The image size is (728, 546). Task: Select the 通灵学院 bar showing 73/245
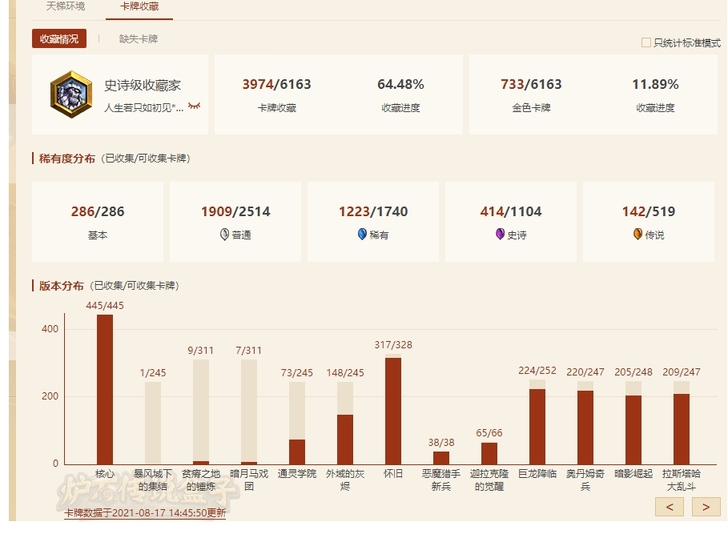(x=297, y=423)
